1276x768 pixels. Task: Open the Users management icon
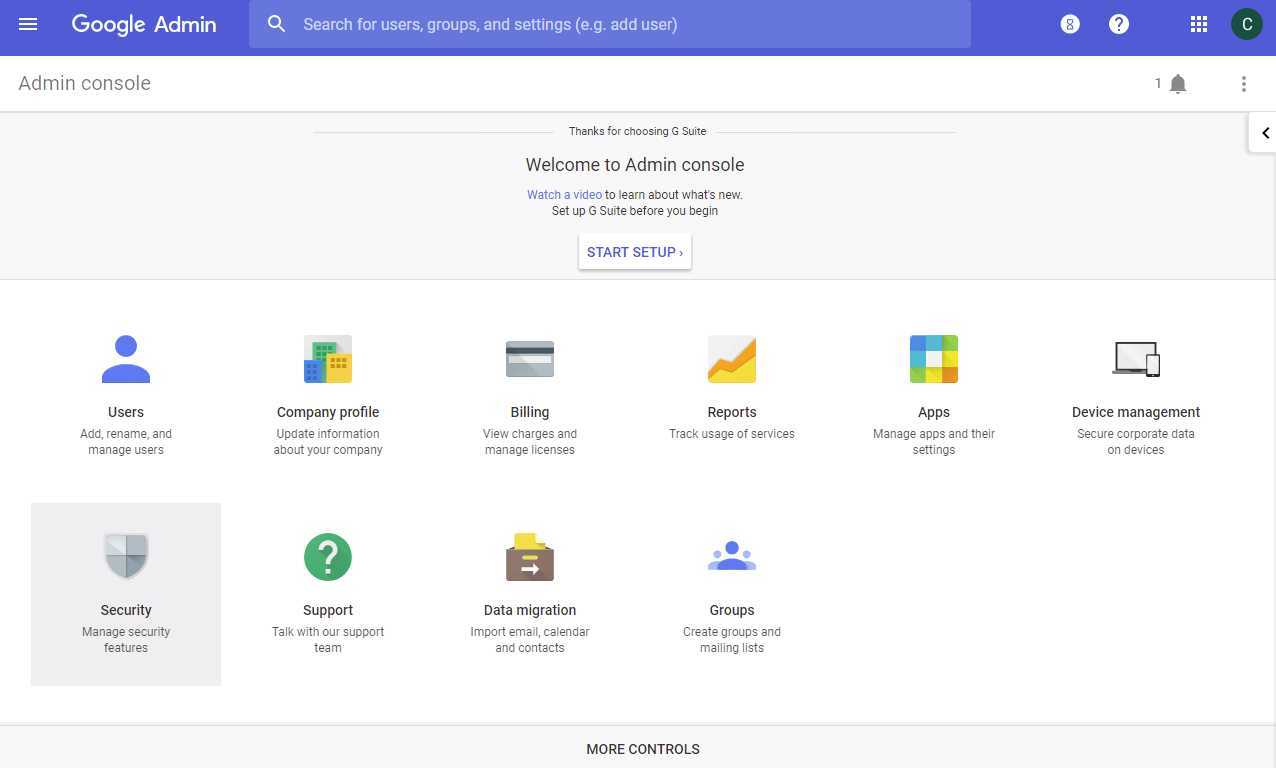tap(126, 358)
